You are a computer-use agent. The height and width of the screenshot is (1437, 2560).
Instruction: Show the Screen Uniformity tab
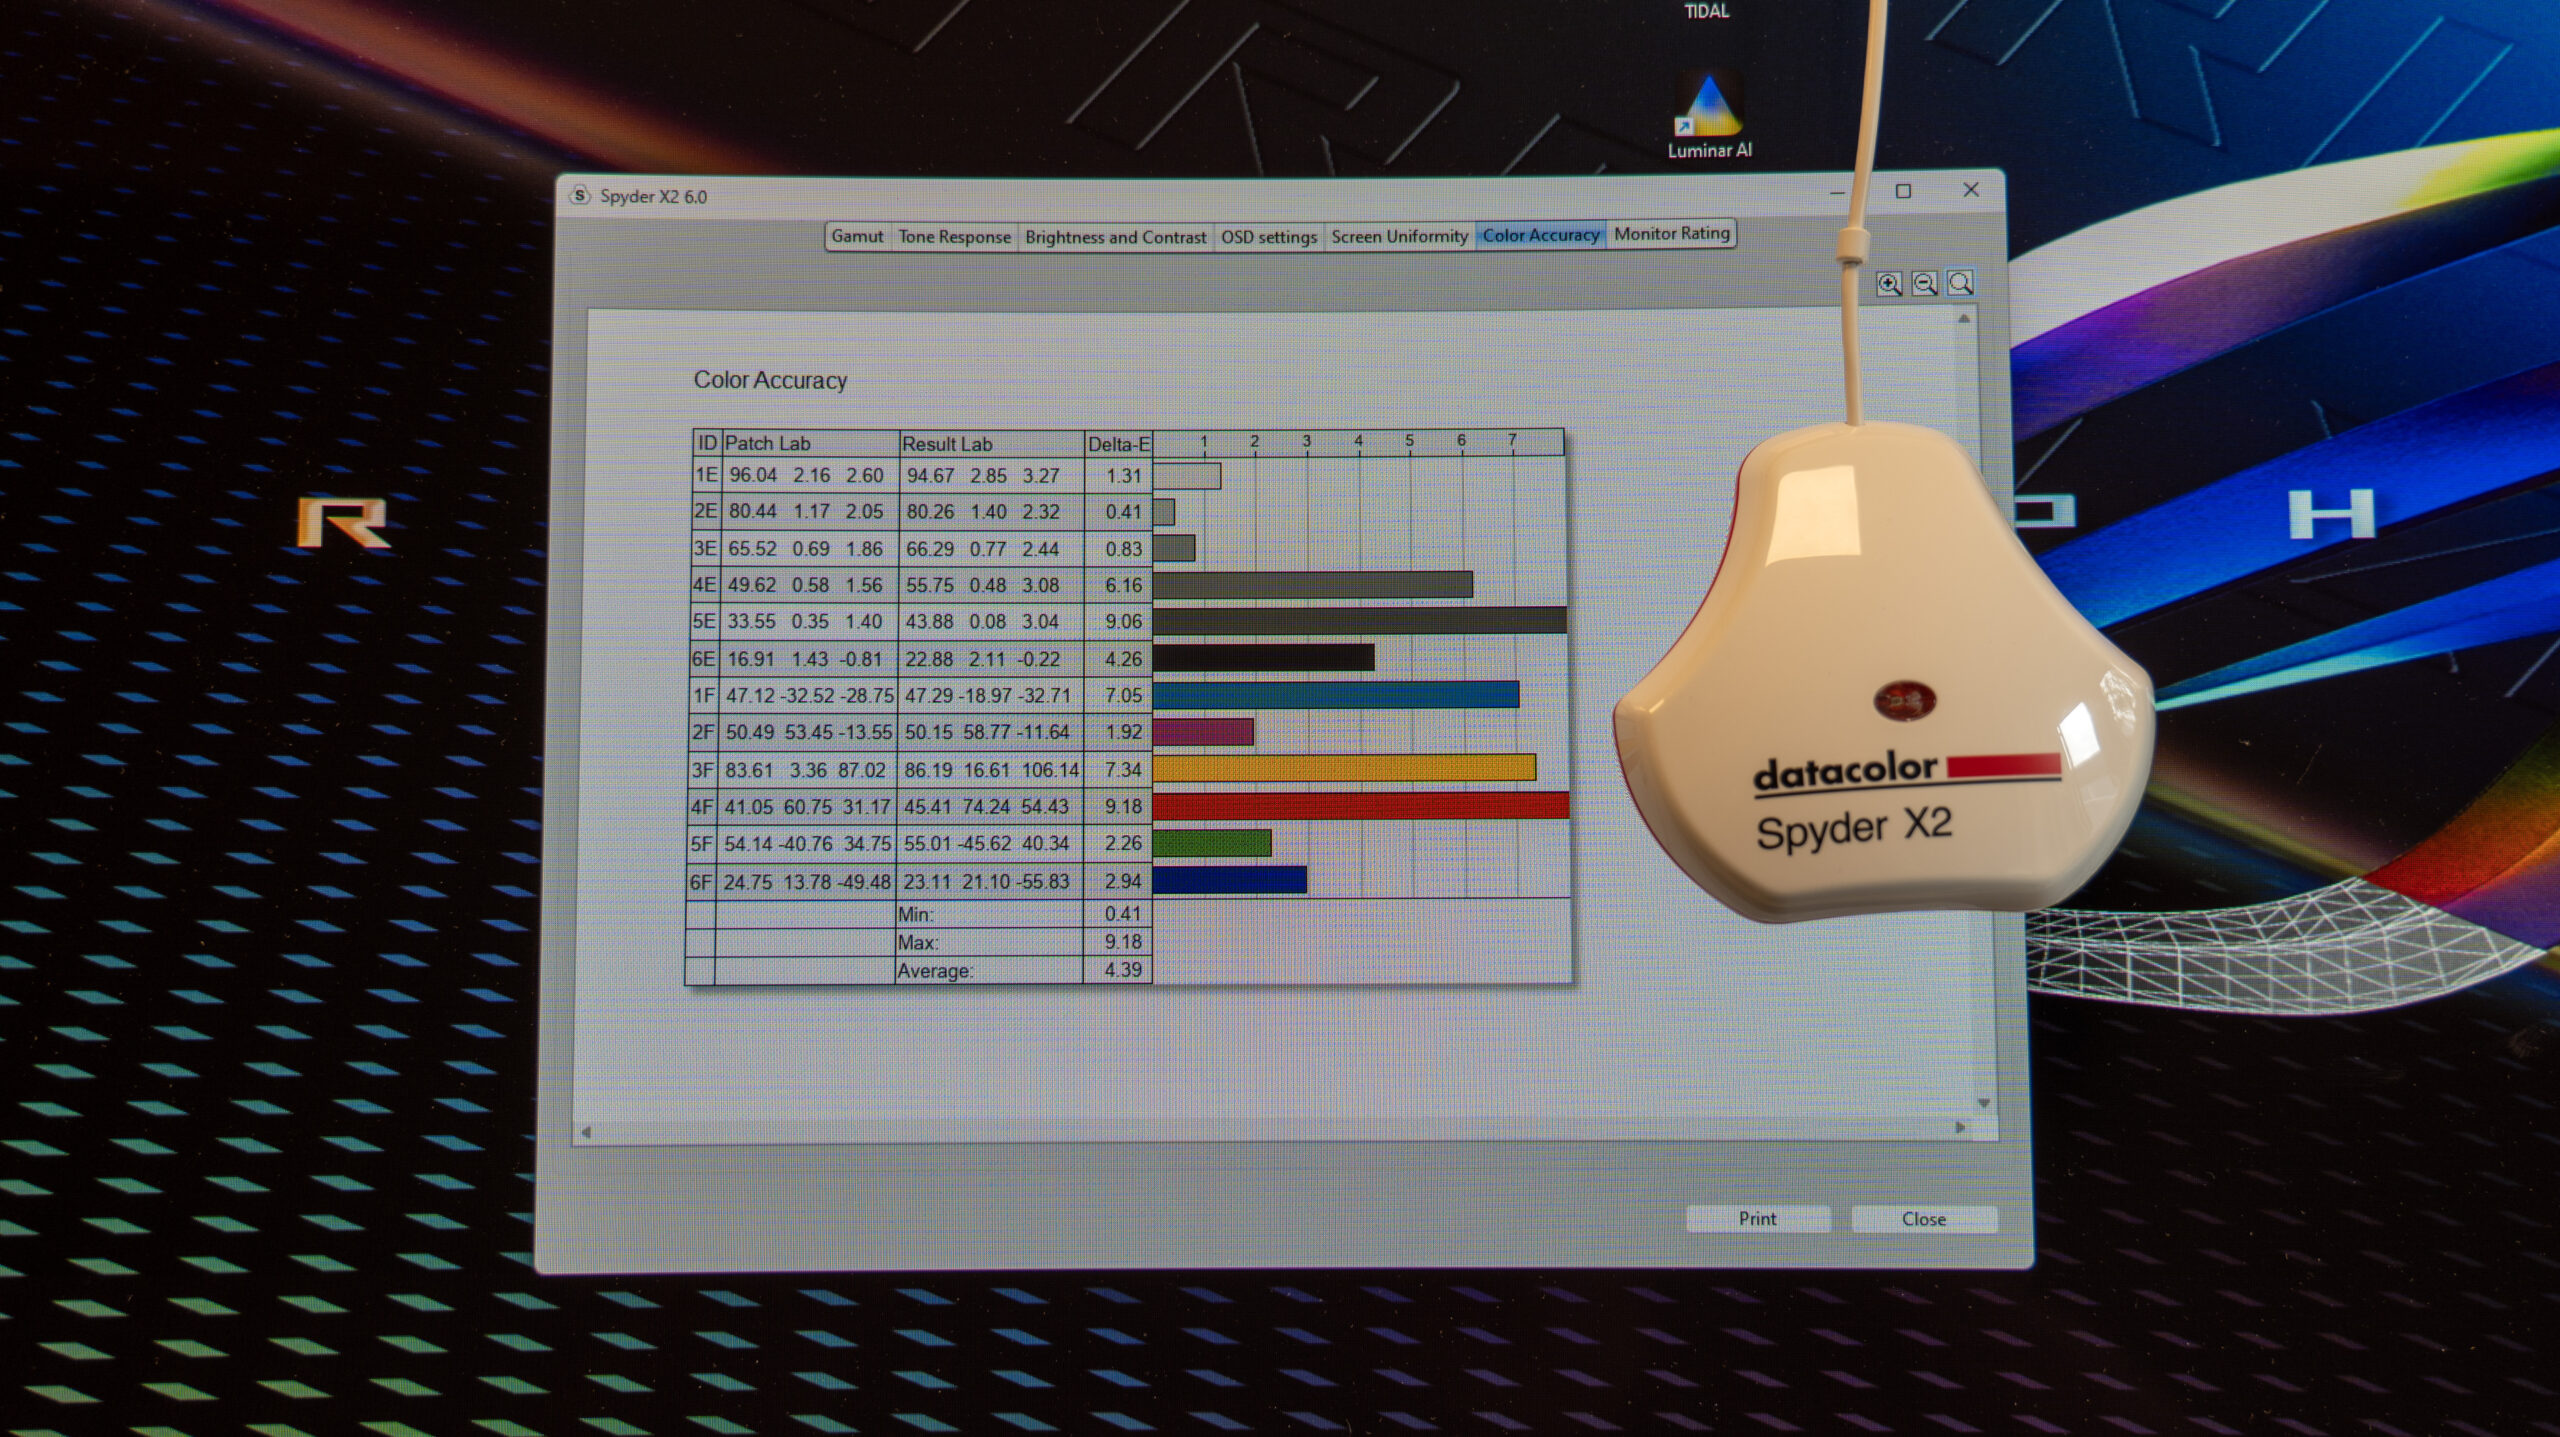click(1399, 236)
